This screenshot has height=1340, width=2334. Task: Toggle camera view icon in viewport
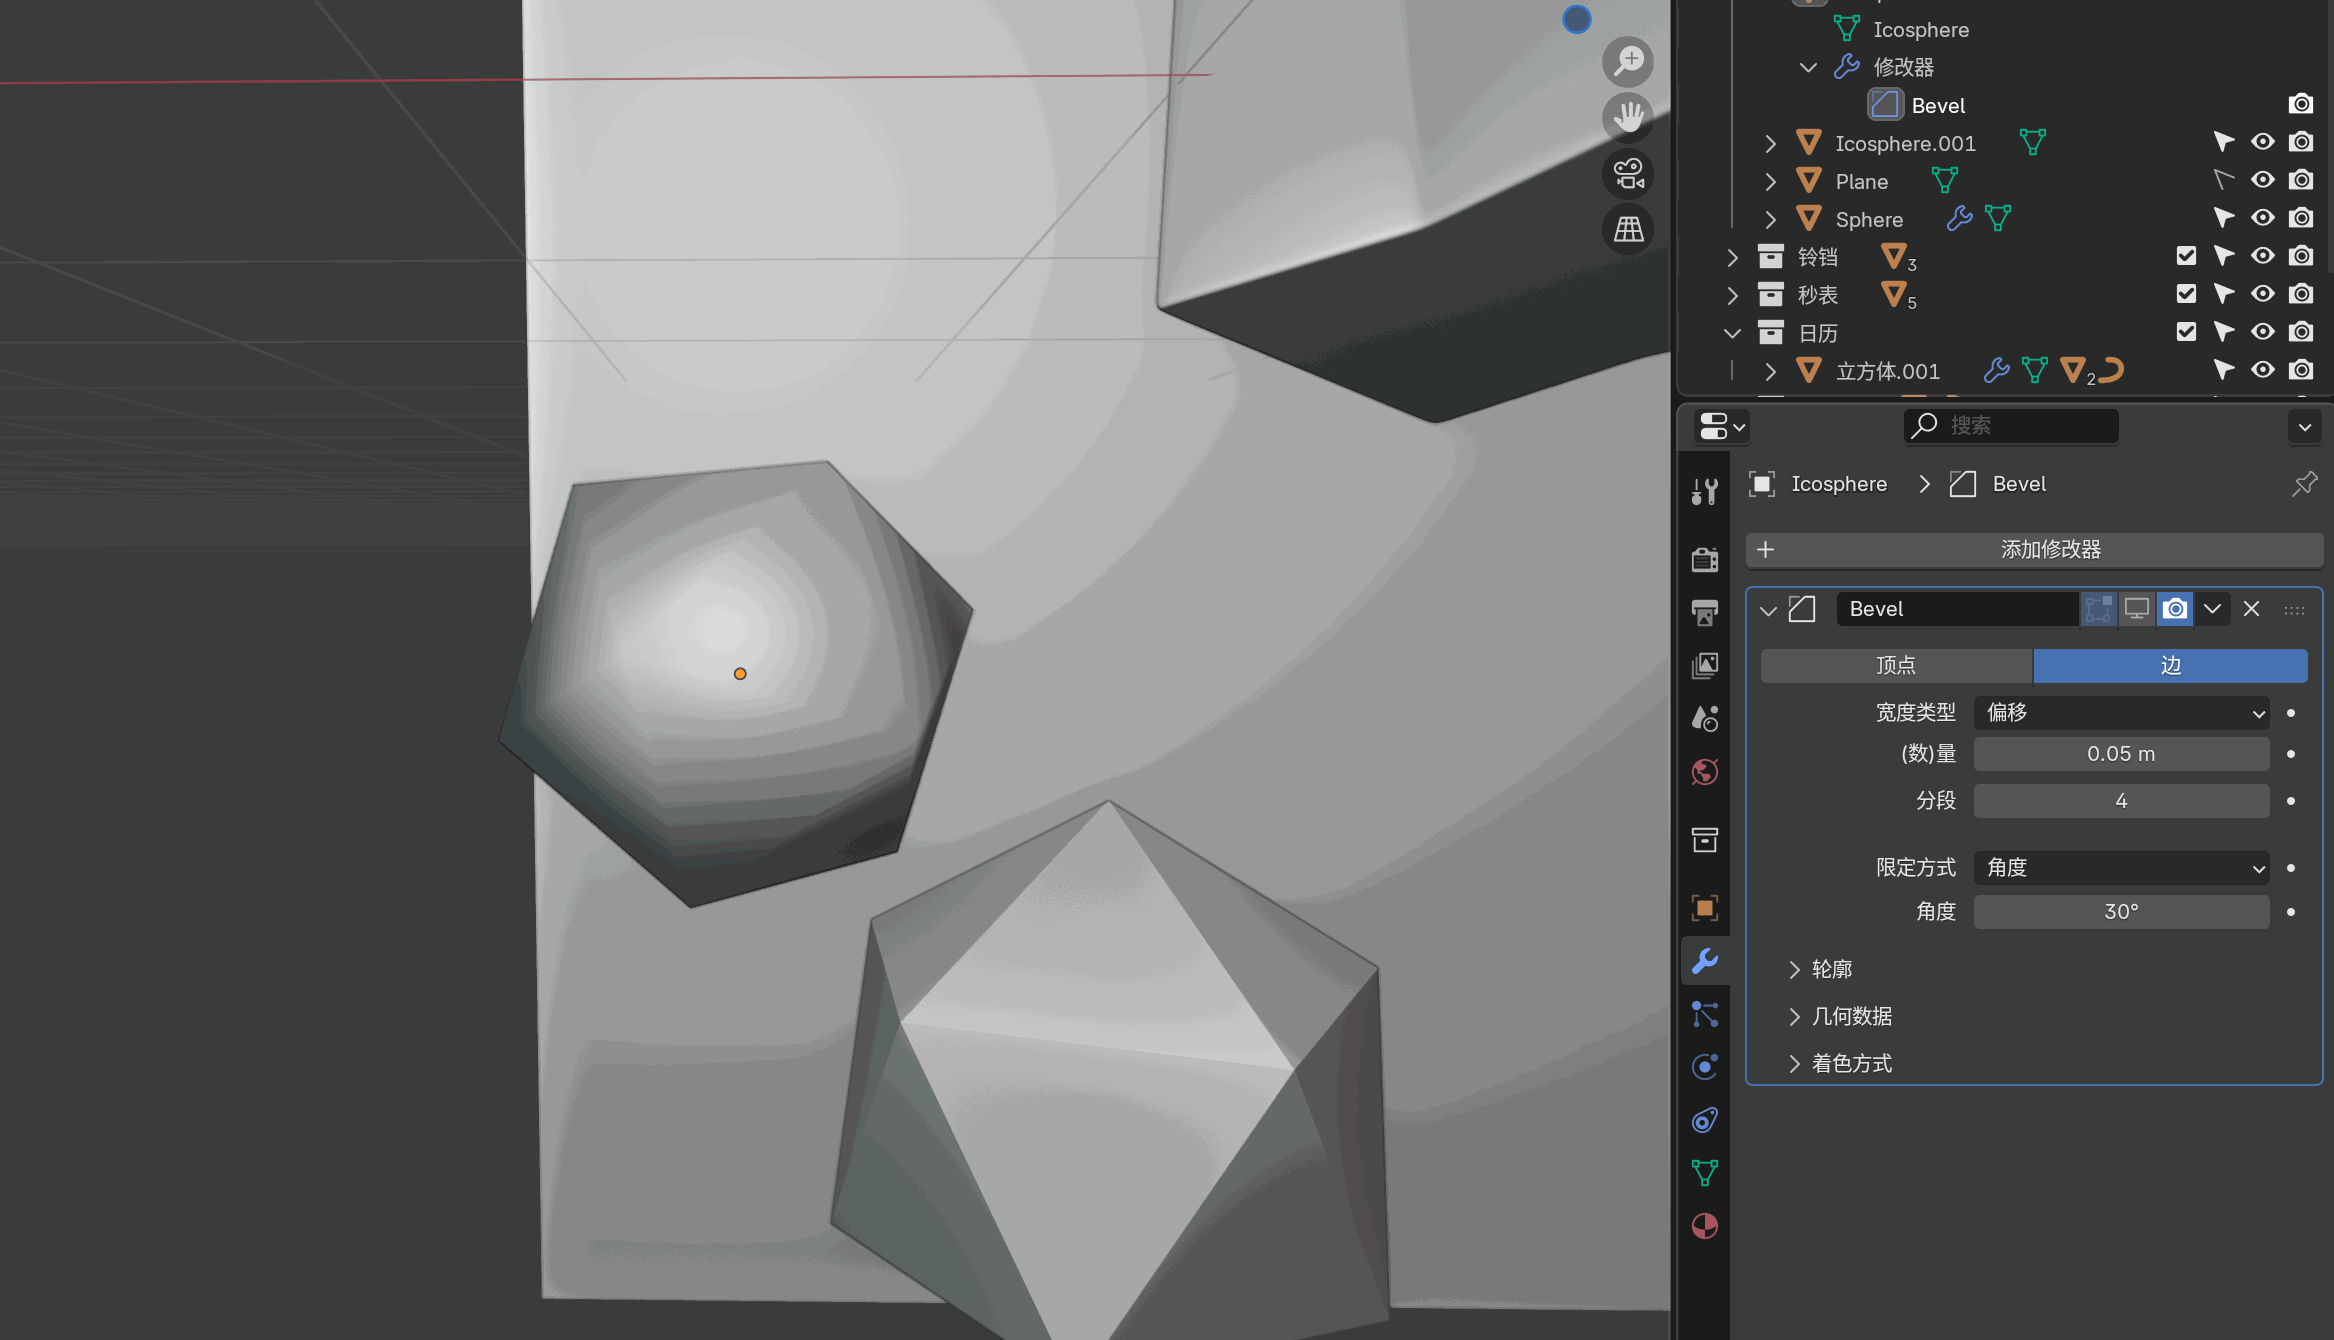[1628, 174]
